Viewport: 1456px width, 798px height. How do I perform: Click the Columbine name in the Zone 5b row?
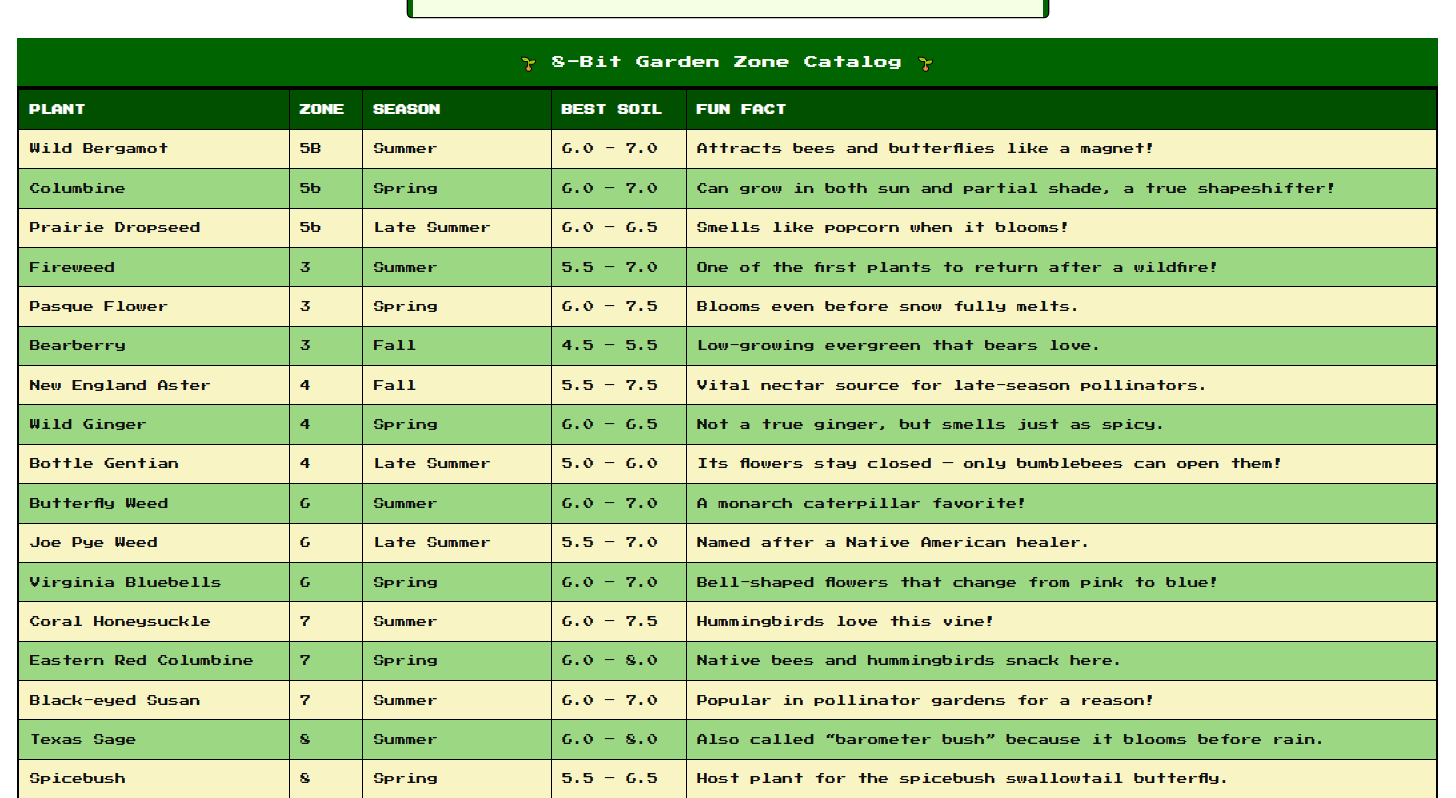(x=77, y=188)
